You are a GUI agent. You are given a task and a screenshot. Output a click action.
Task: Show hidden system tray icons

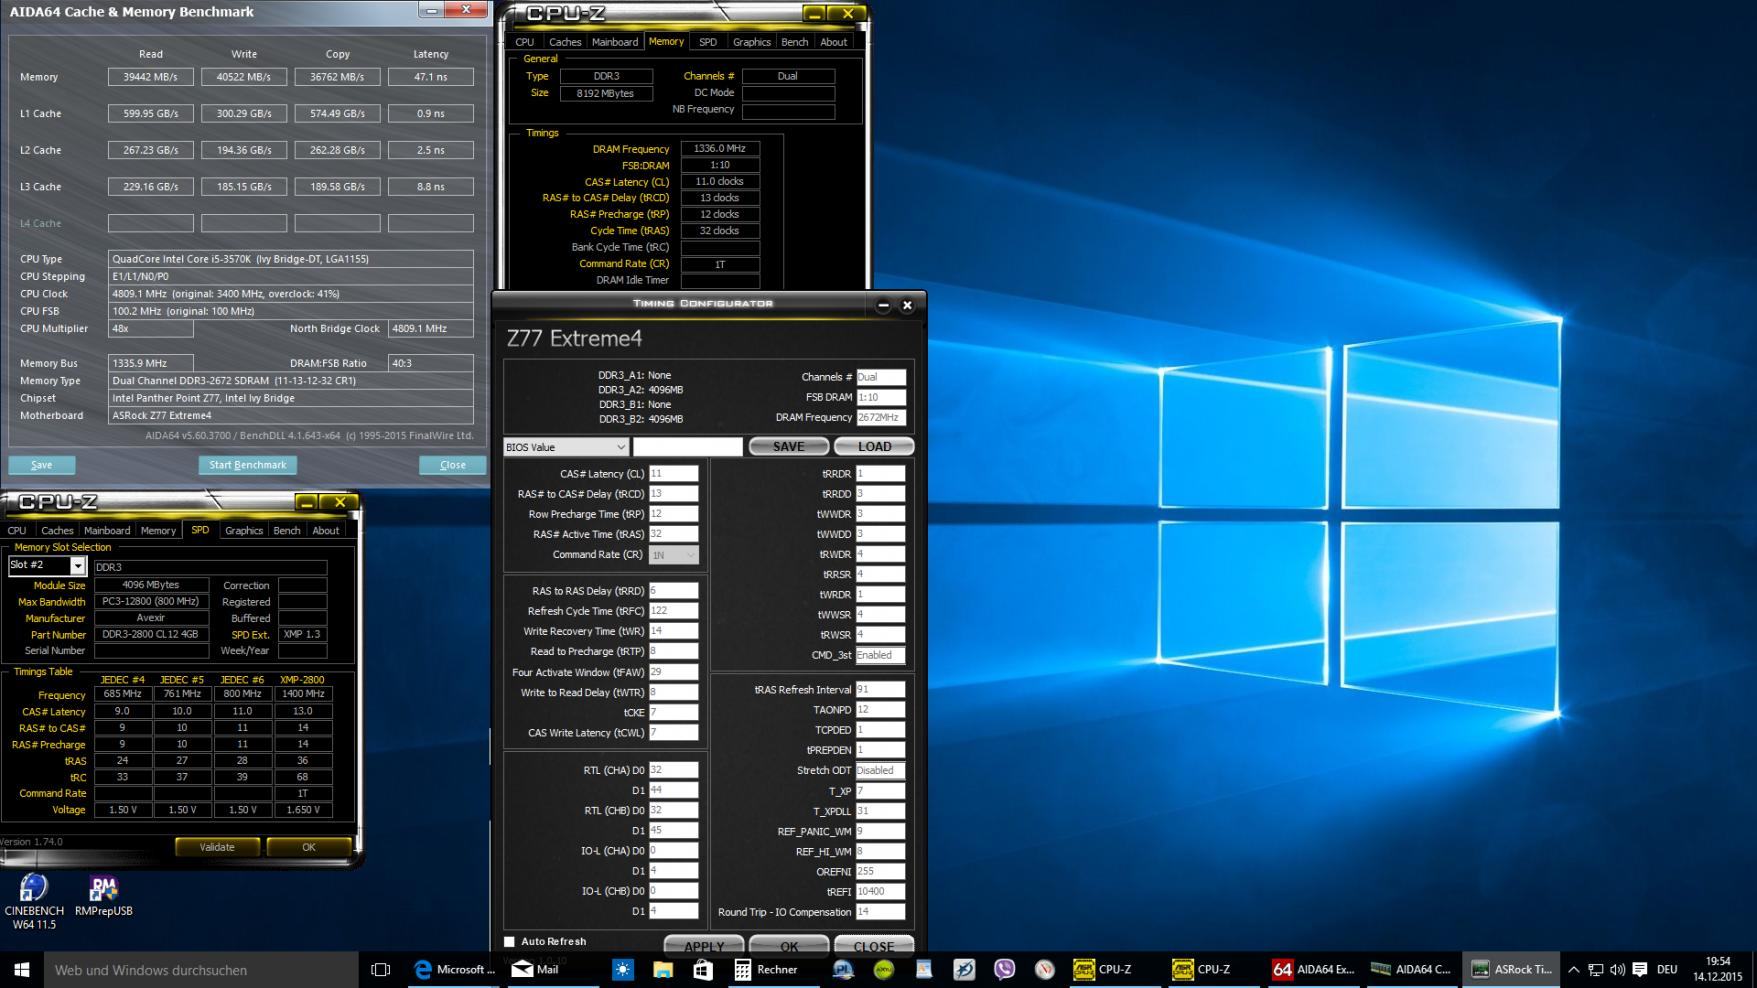(x=1573, y=969)
